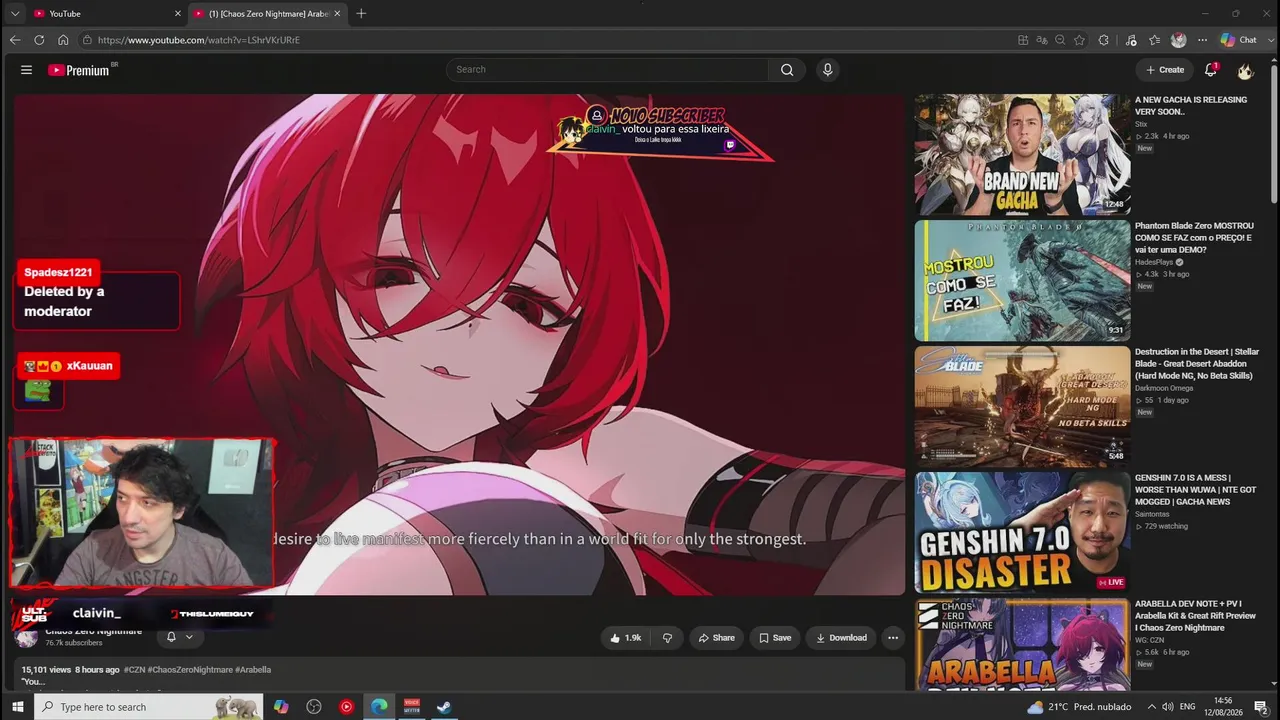
Task: Click on the video player frame
Action: (460, 345)
